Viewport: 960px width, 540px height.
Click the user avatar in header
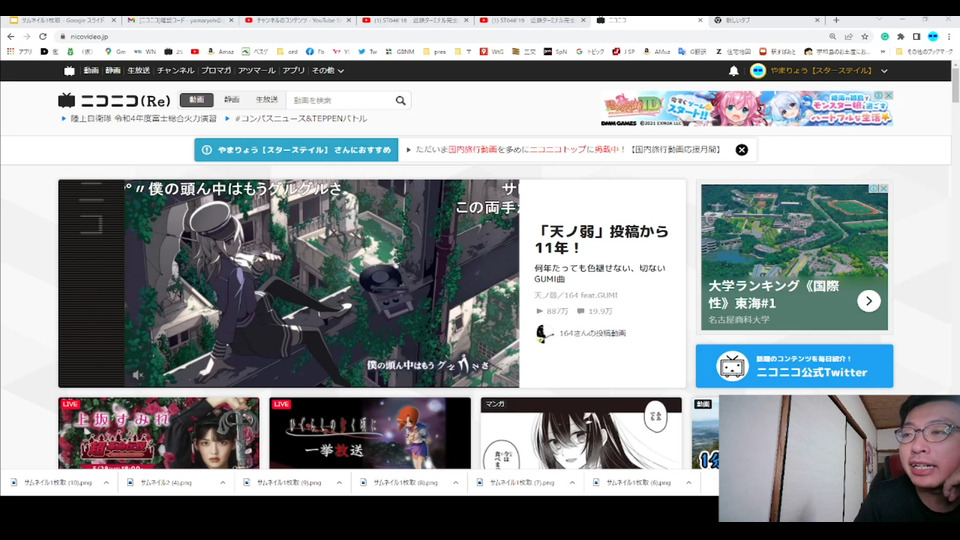[x=757, y=71]
